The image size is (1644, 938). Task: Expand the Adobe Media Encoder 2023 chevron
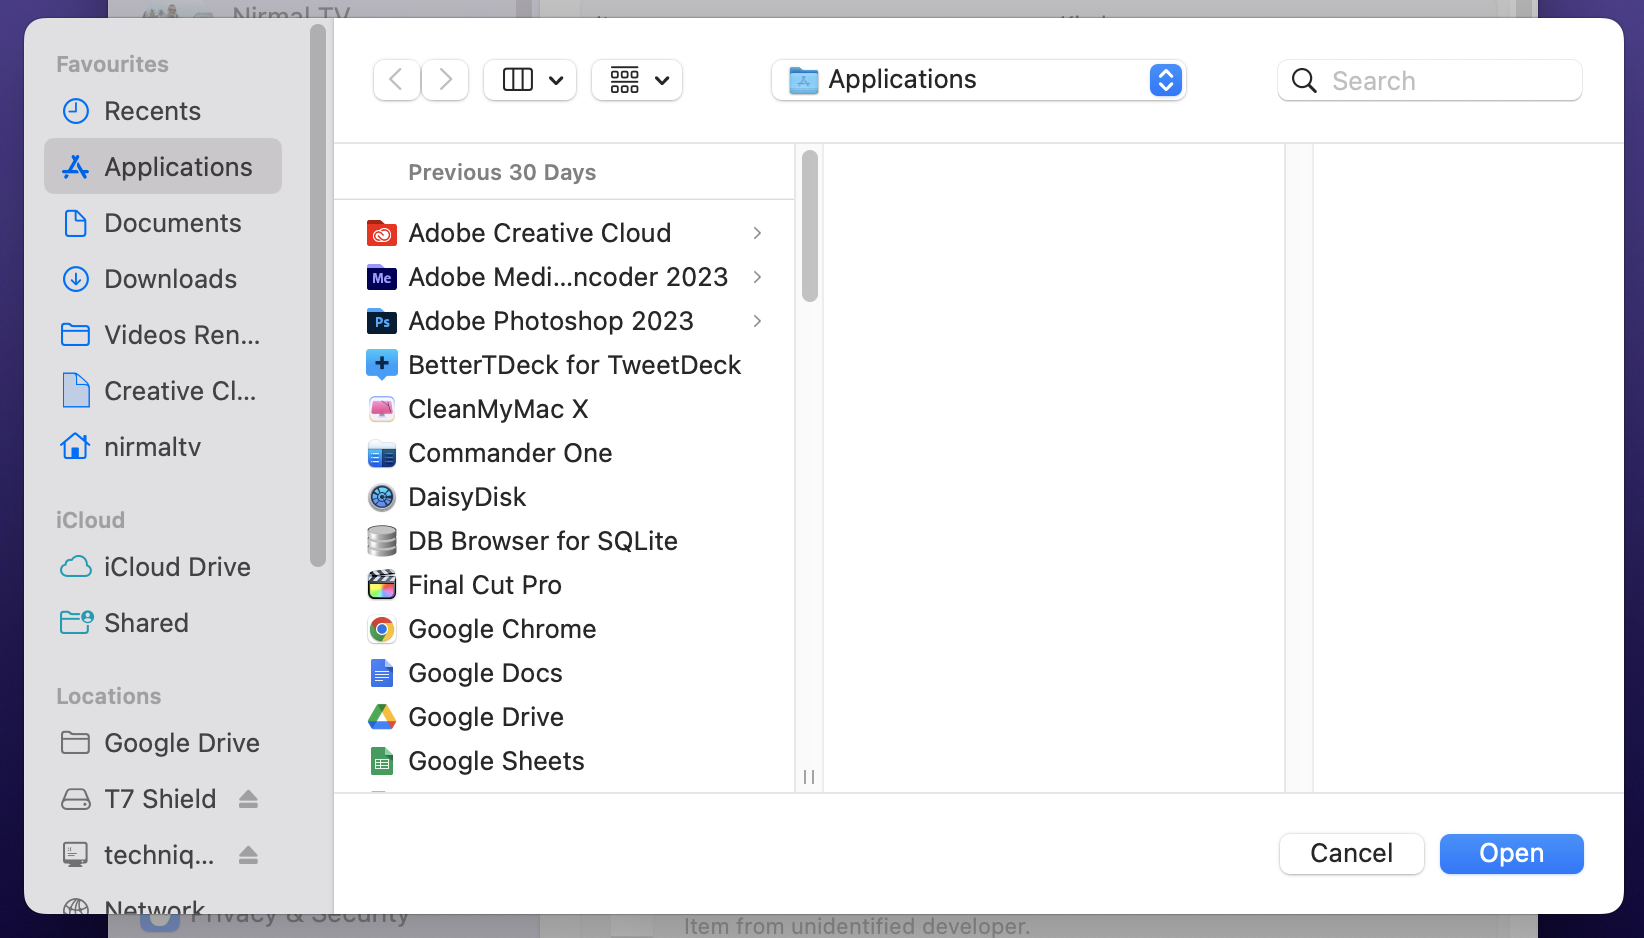(x=757, y=277)
